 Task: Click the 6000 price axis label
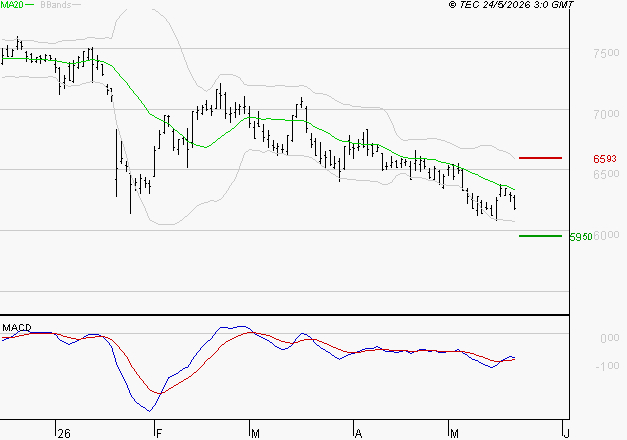(606, 235)
